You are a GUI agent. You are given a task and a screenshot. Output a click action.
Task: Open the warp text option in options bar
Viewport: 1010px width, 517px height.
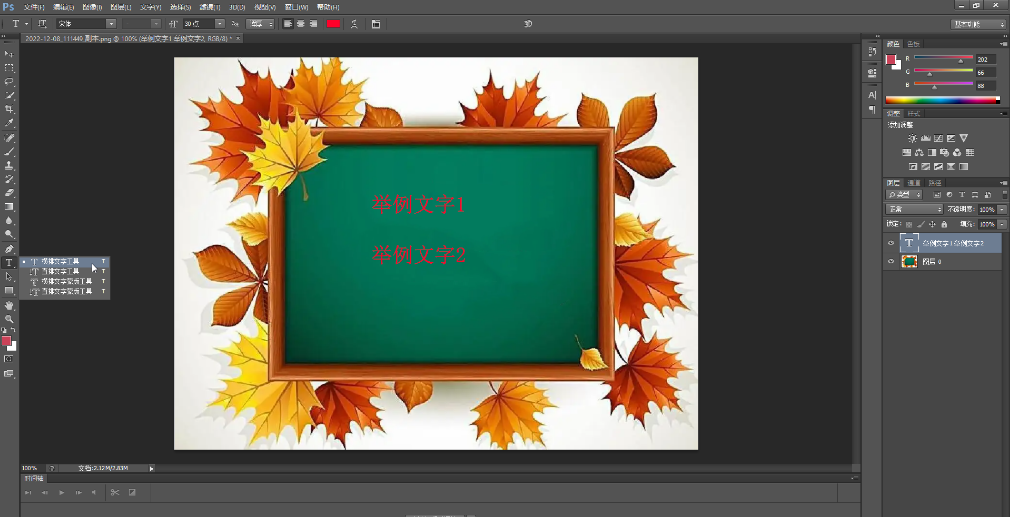(355, 23)
